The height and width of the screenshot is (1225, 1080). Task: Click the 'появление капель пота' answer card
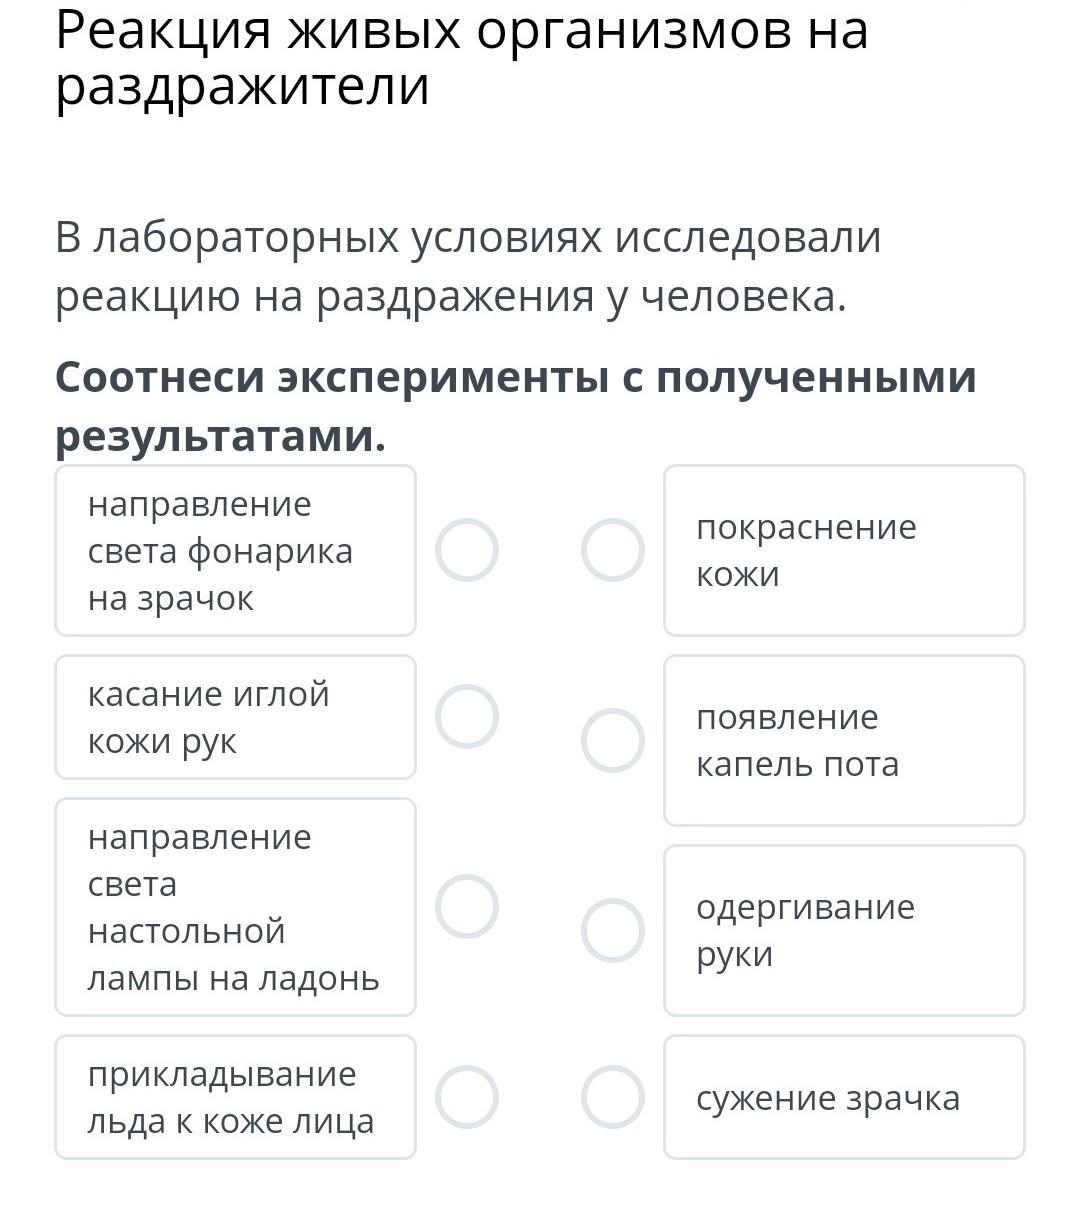[844, 741]
